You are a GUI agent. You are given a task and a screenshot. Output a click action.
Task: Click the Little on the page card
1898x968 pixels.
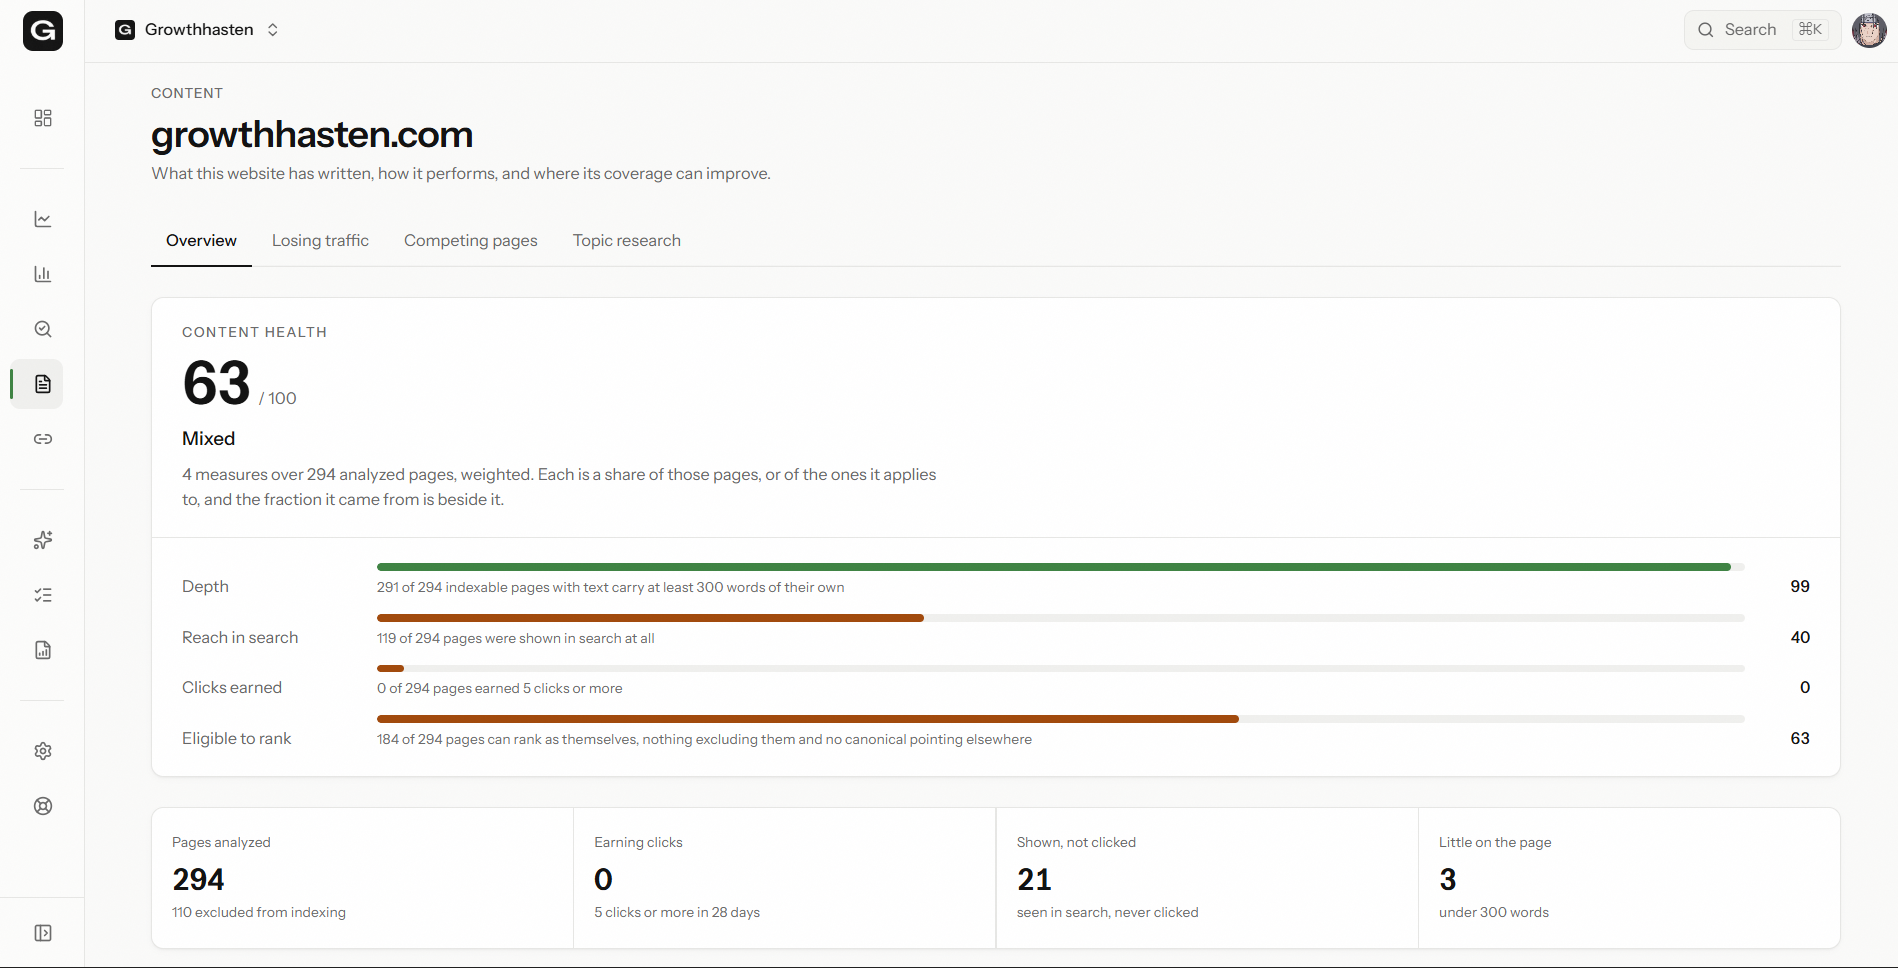click(1629, 878)
